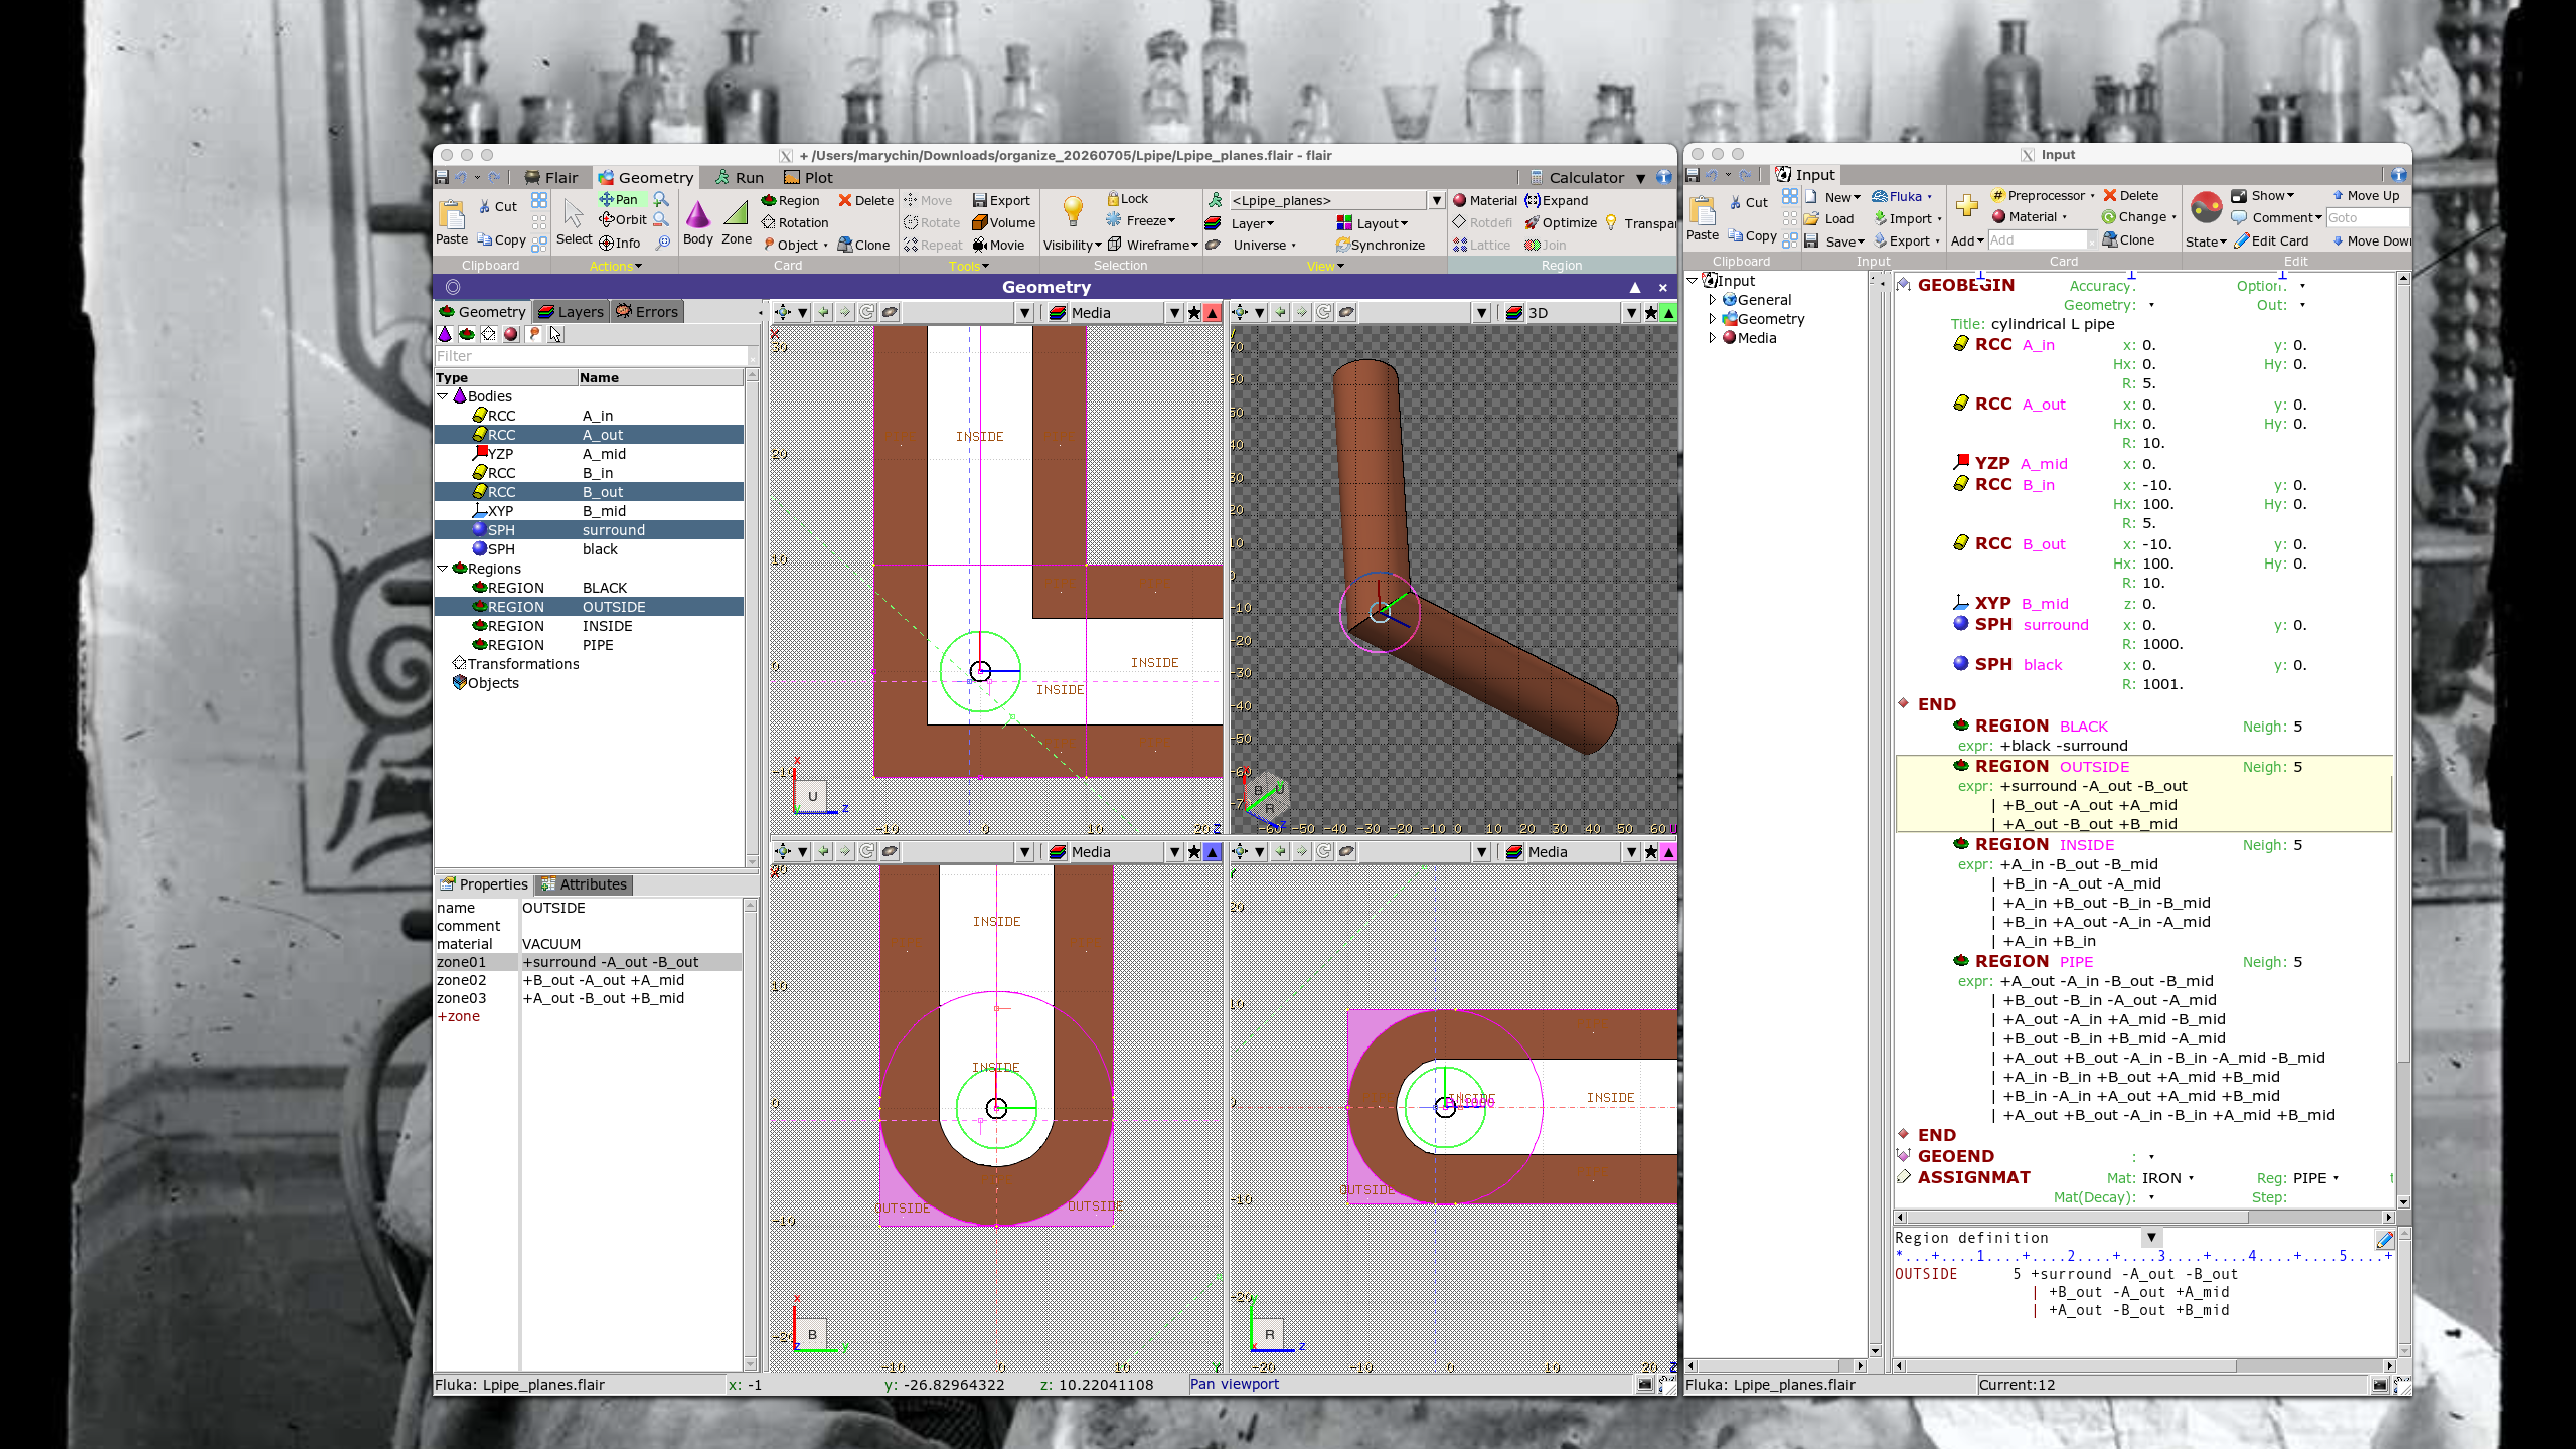Image resolution: width=2576 pixels, height=1449 pixels.
Task: Click the Visibility lightbulb icon
Action: click(x=1072, y=212)
